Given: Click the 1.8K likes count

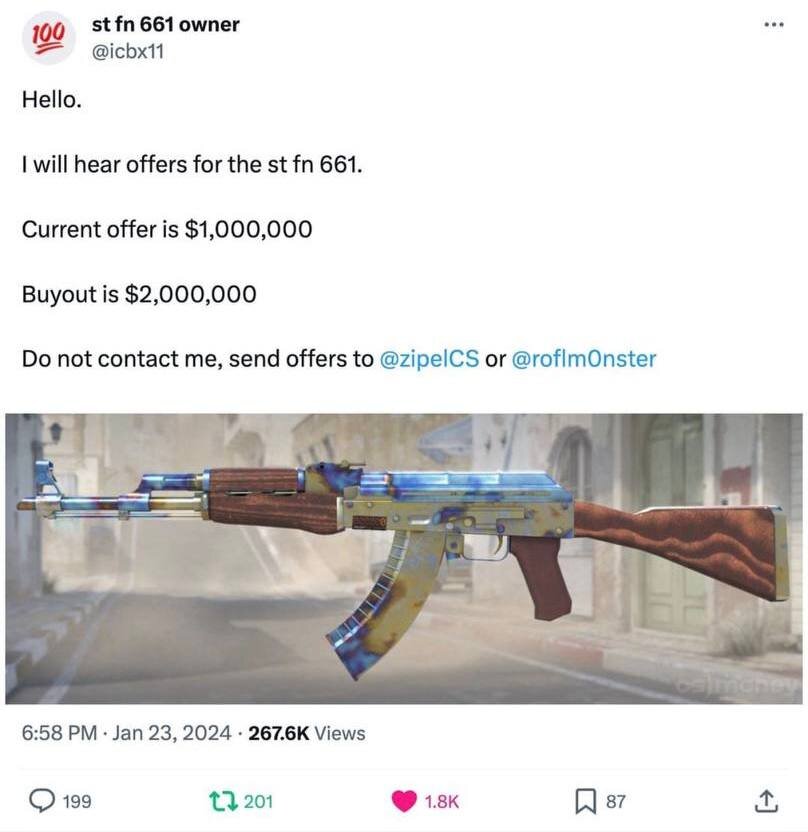Looking at the screenshot, I should 442,801.
